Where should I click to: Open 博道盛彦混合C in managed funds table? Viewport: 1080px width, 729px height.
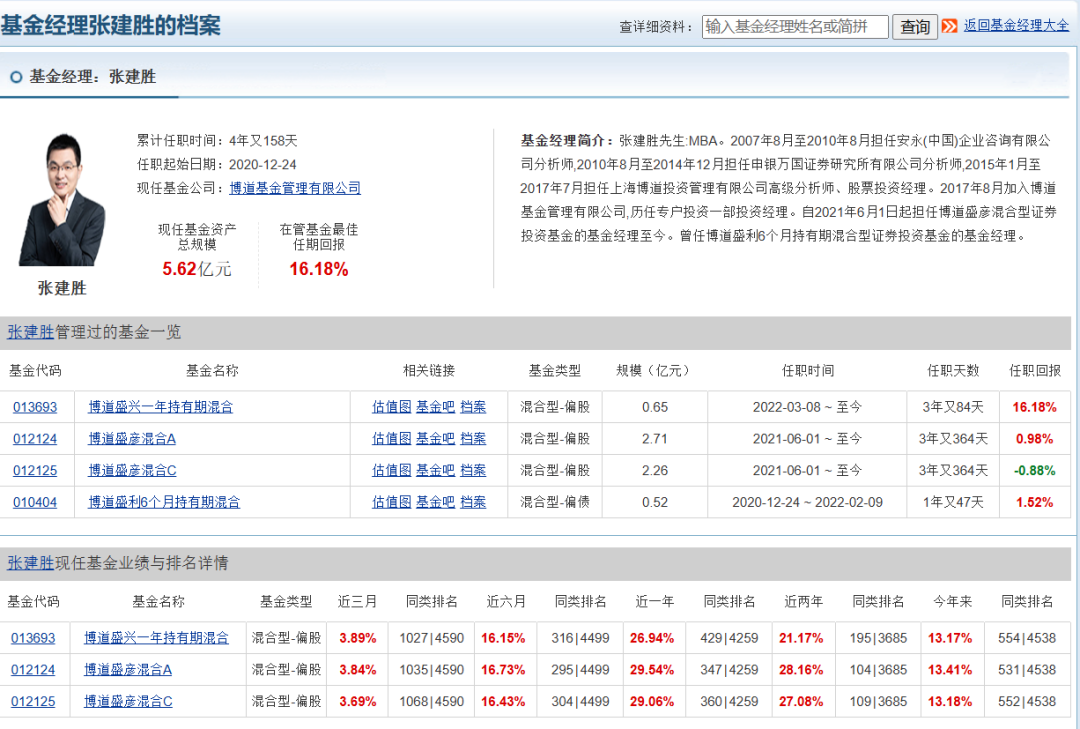tap(132, 471)
